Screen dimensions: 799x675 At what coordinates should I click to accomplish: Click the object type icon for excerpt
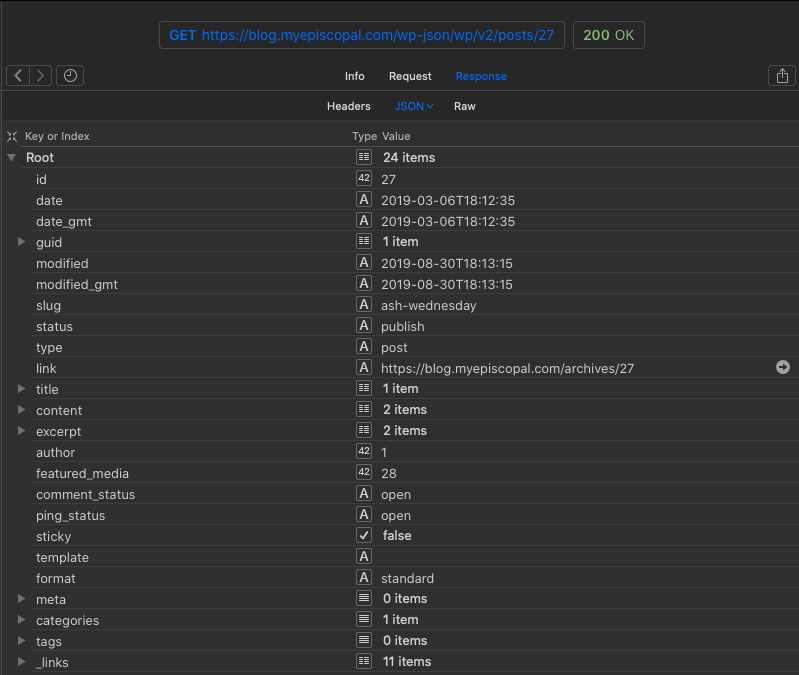[x=364, y=430]
